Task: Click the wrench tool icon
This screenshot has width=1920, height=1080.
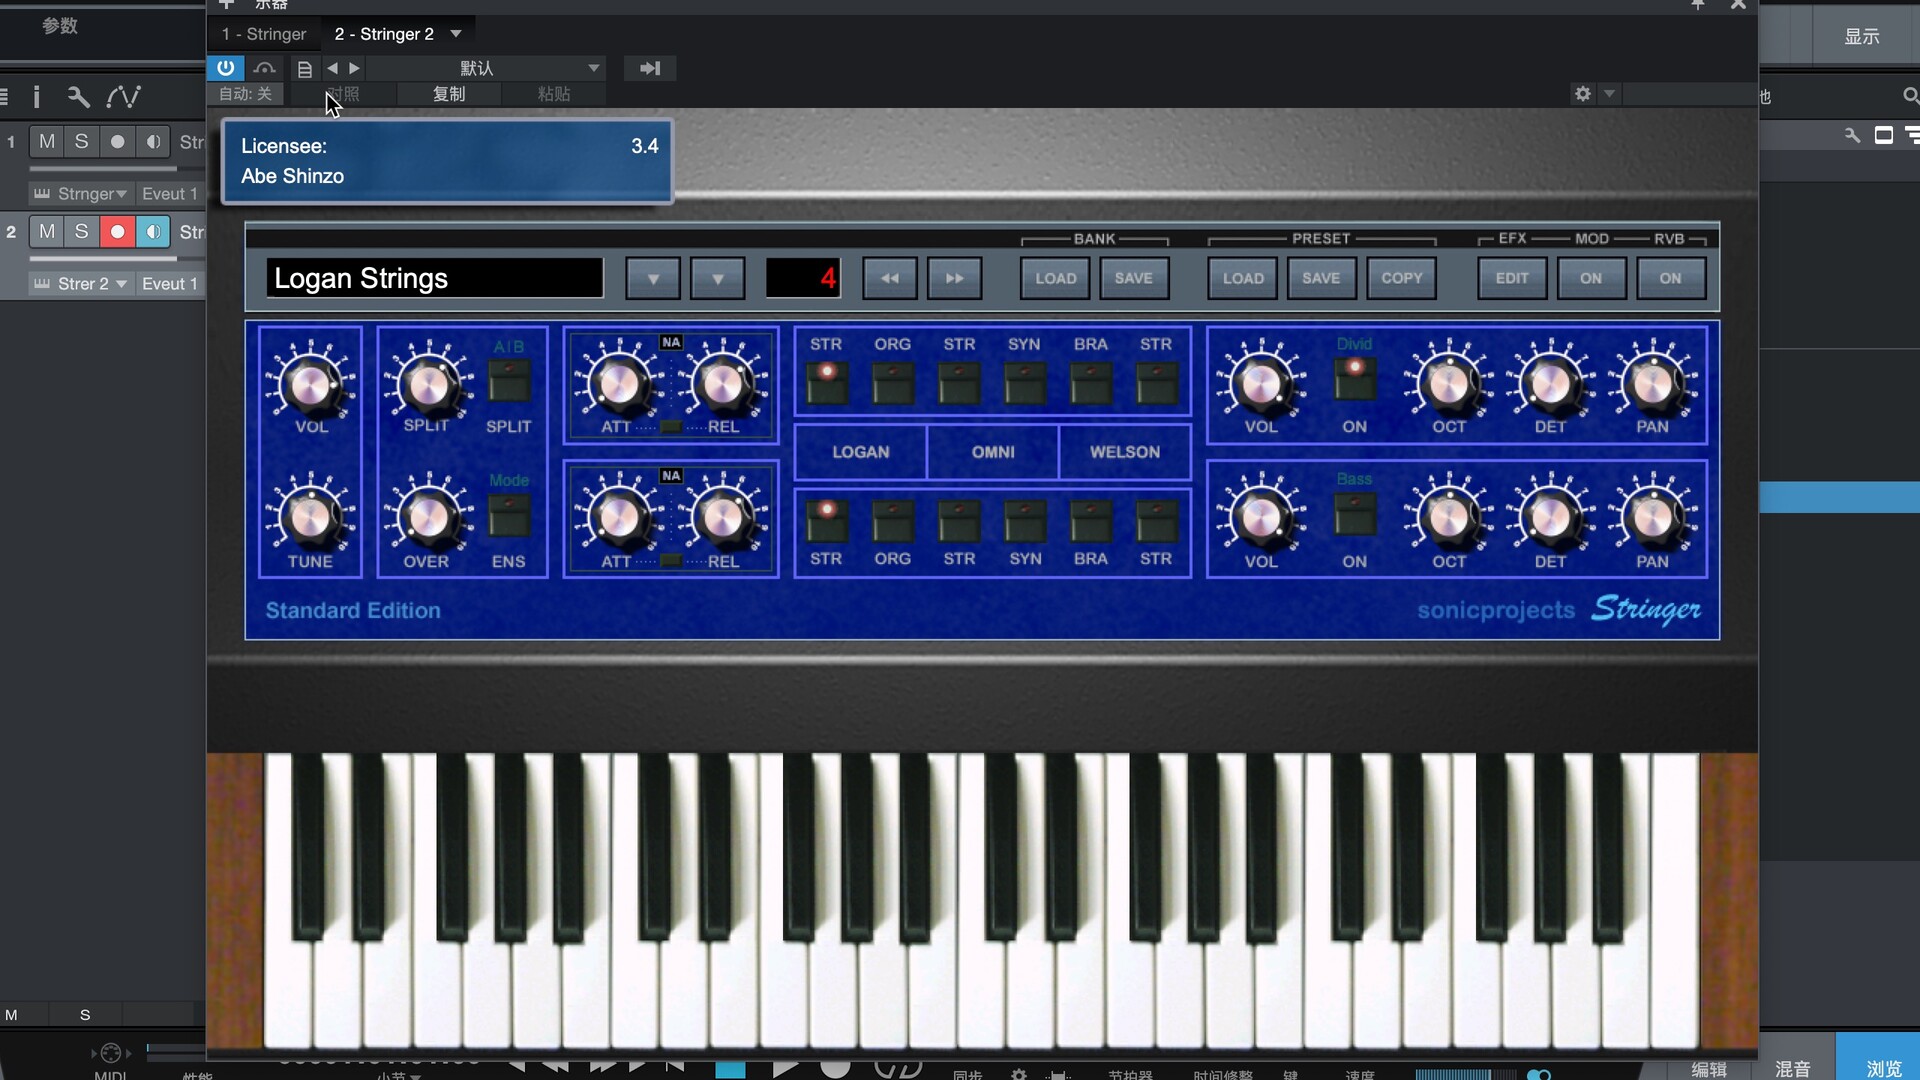Action: point(78,97)
